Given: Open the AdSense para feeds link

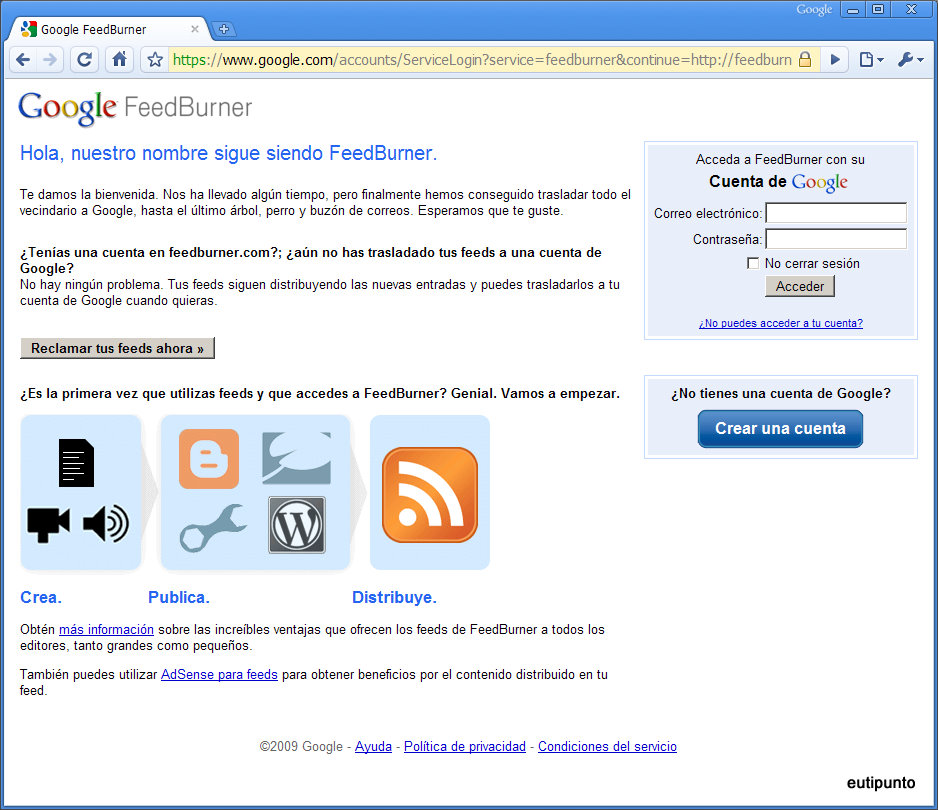Looking at the screenshot, I should pyautogui.click(x=219, y=674).
